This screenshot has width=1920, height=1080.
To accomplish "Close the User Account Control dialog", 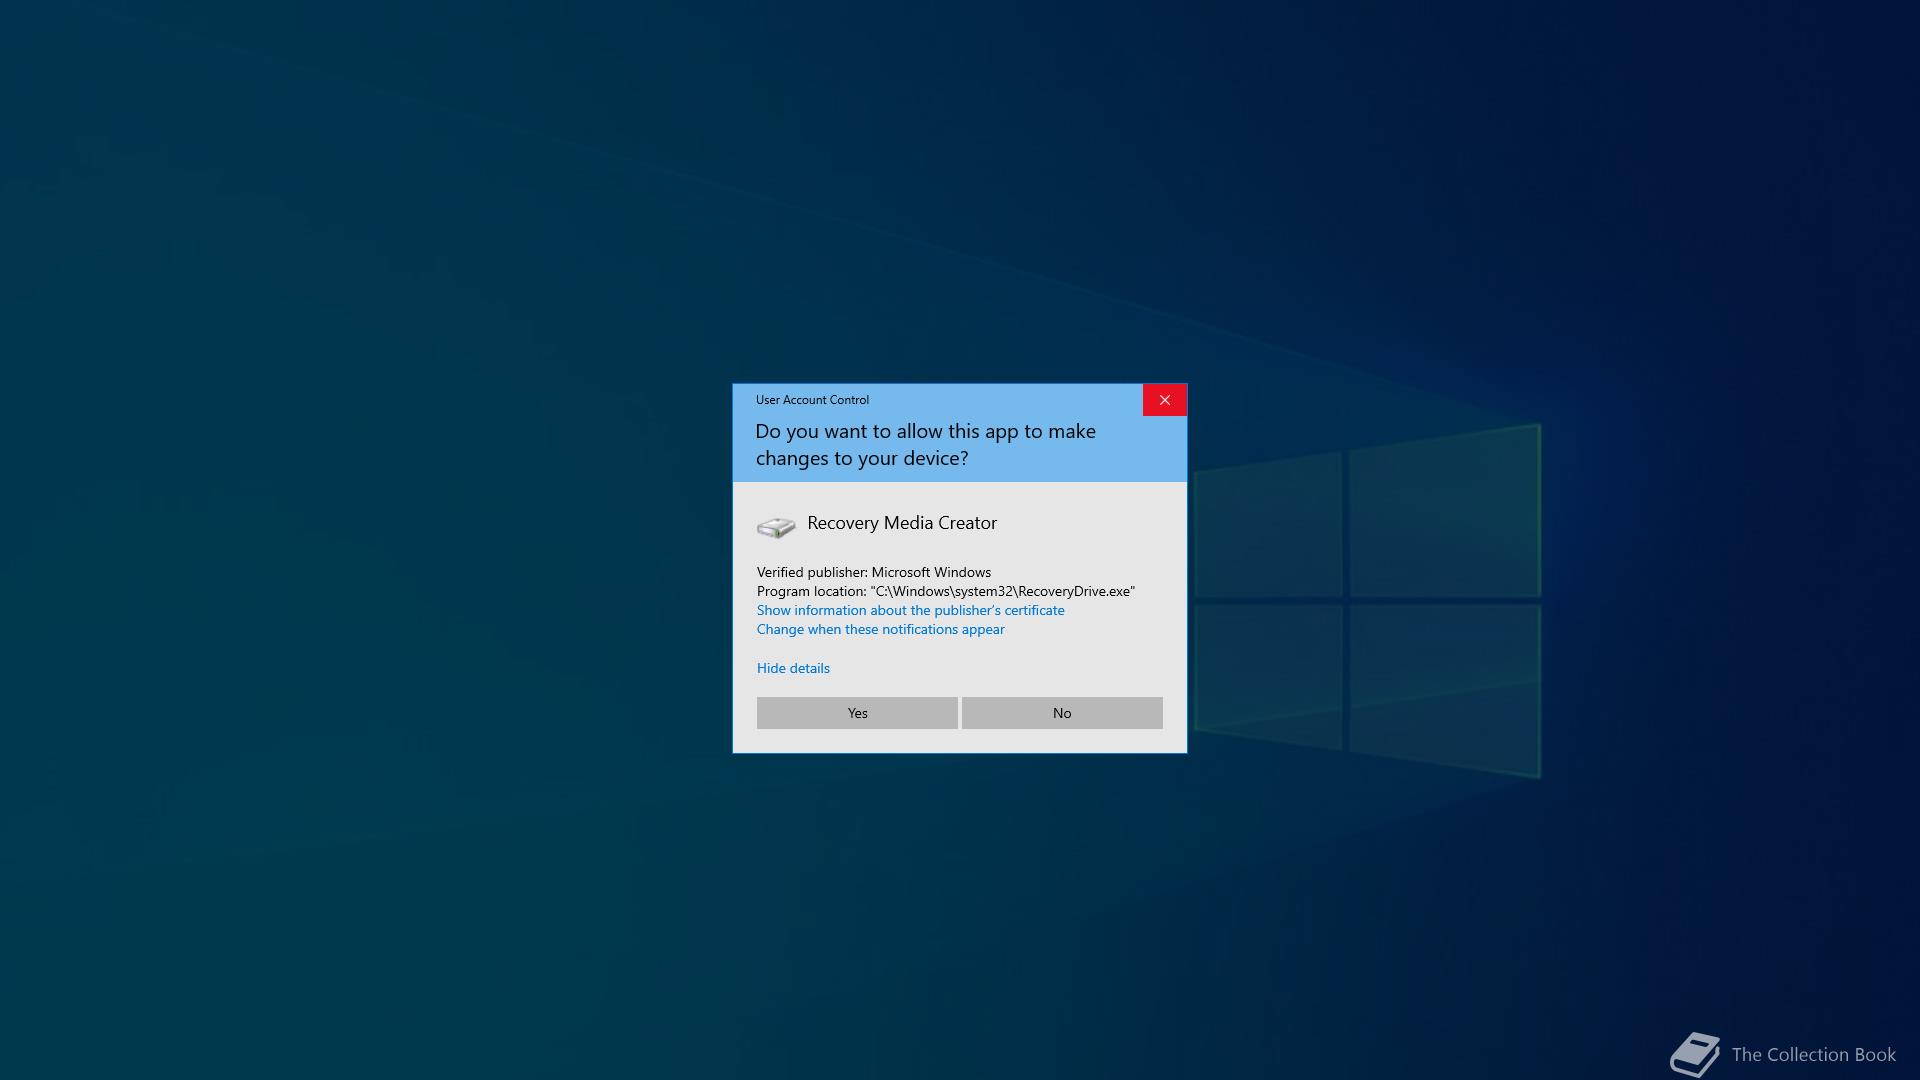I will (1165, 400).
